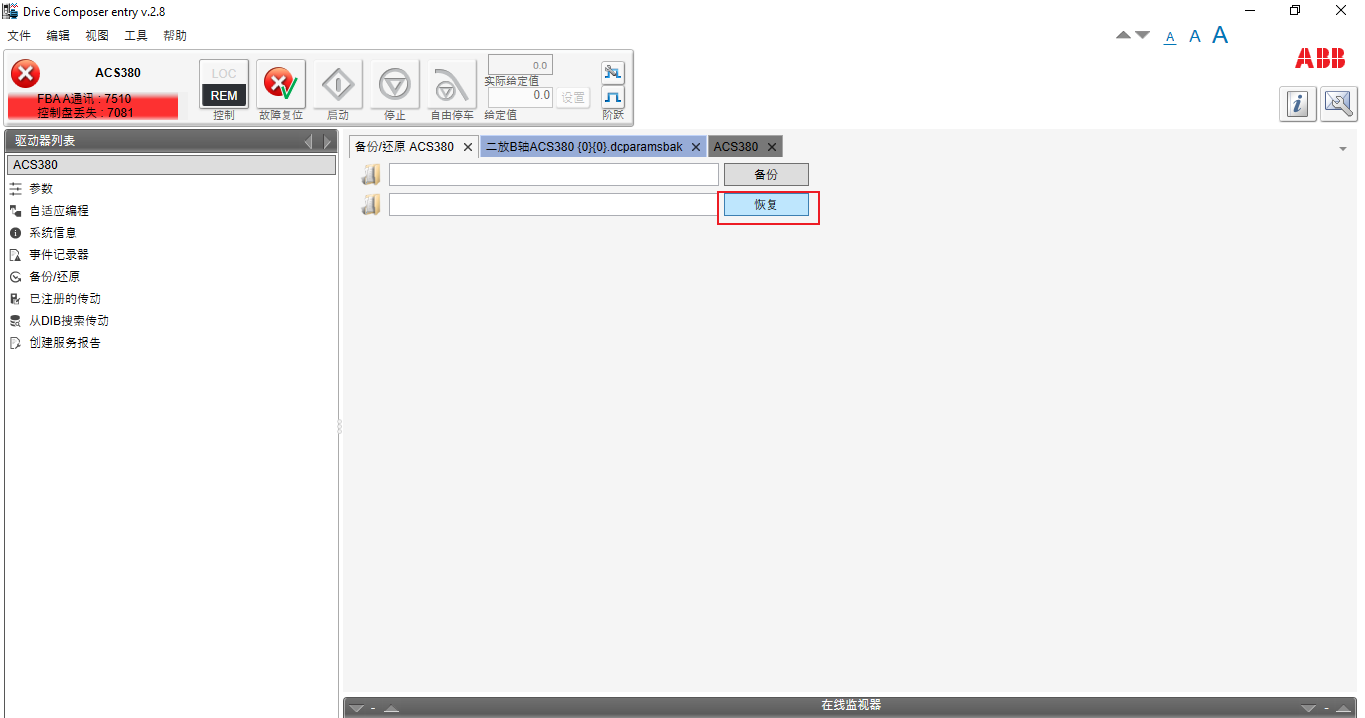The image size is (1365, 718).
Task: Click the folder icon beside the 备份 field
Action: pos(371,175)
